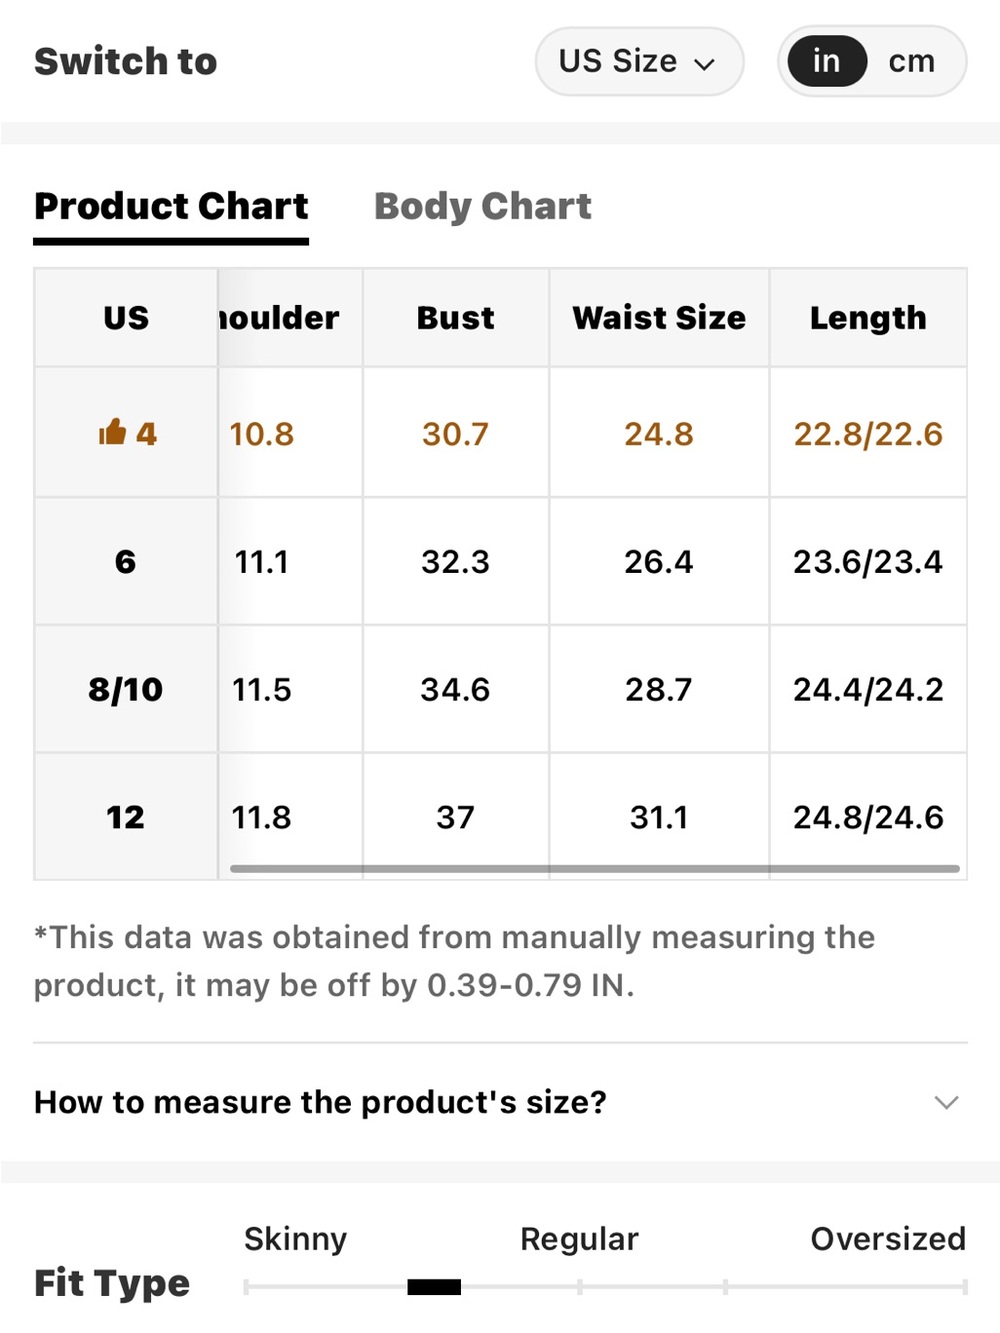Select the Product Chart tab
The width and height of the screenshot is (1000, 1333).
(171, 206)
